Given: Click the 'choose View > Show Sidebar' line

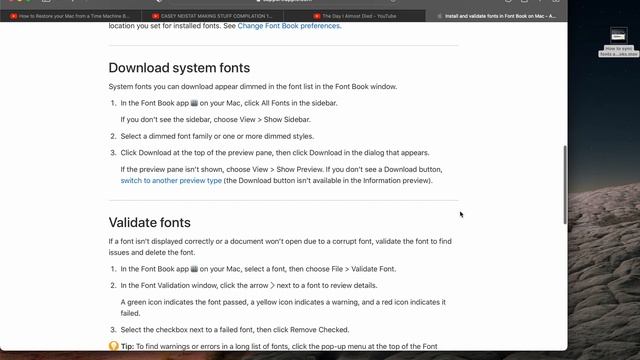Looking at the screenshot, I should [x=216, y=120].
